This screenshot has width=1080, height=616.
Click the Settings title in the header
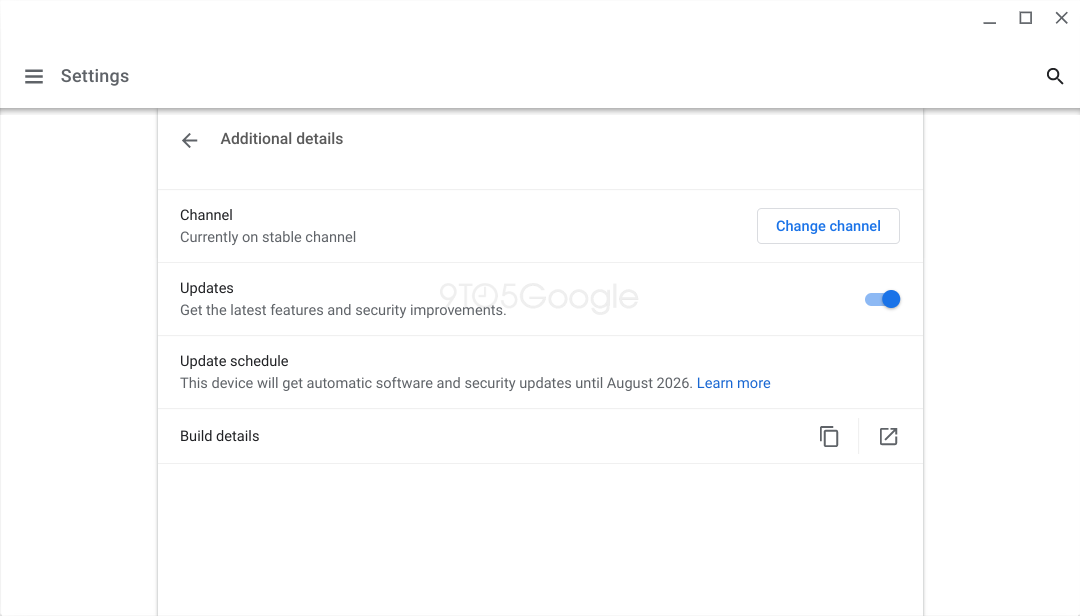94,76
